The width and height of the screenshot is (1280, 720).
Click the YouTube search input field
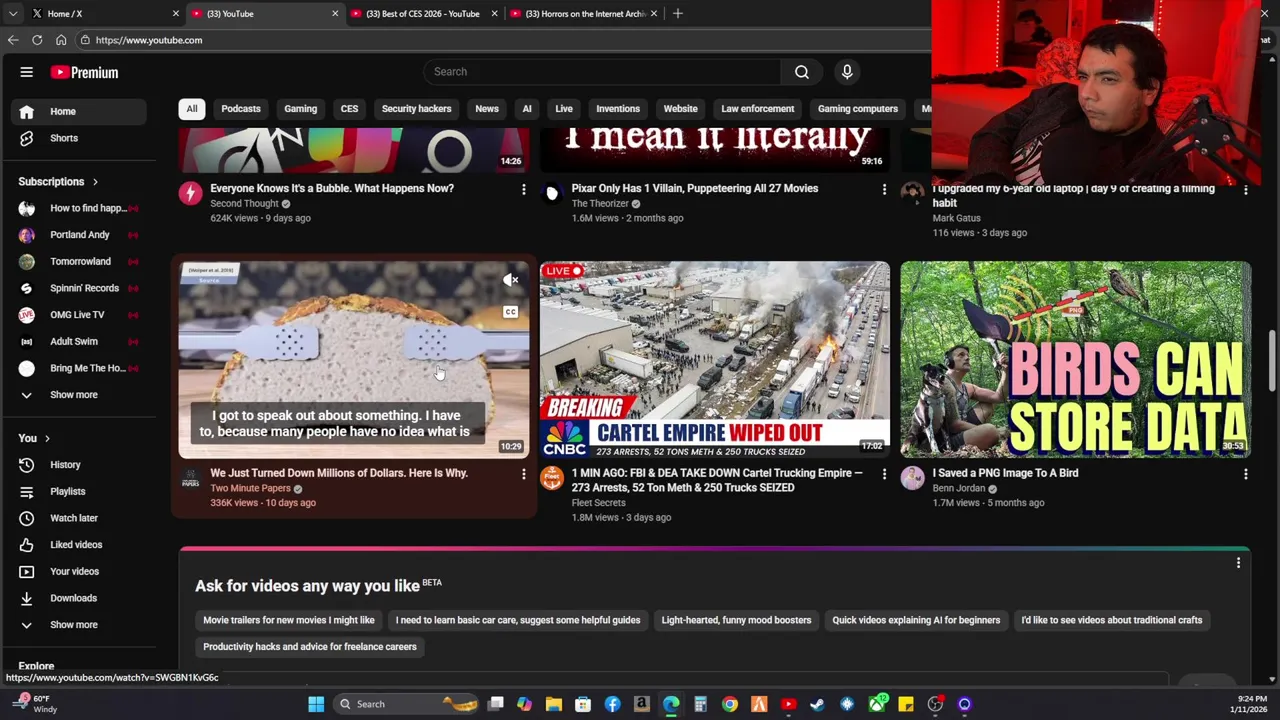coord(603,72)
